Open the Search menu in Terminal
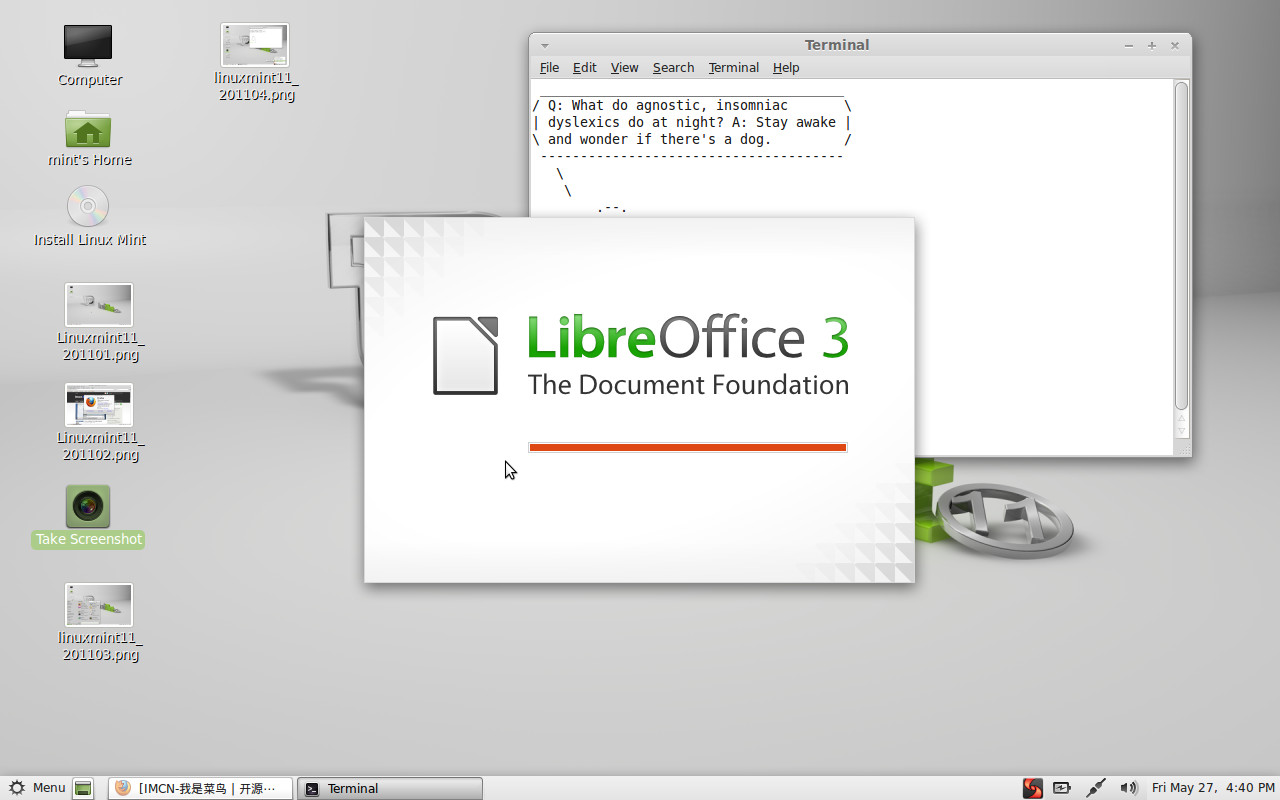Viewport: 1280px width, 800px height. [x=673, y=67]
